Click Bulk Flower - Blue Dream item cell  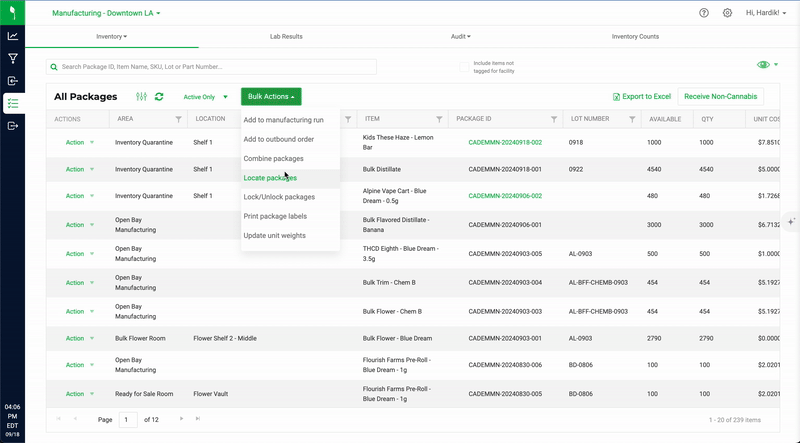click(397, 338)
